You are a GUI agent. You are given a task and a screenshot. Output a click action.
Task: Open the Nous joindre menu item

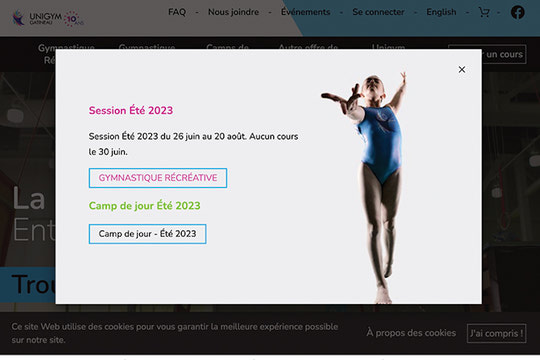point(233,12)
